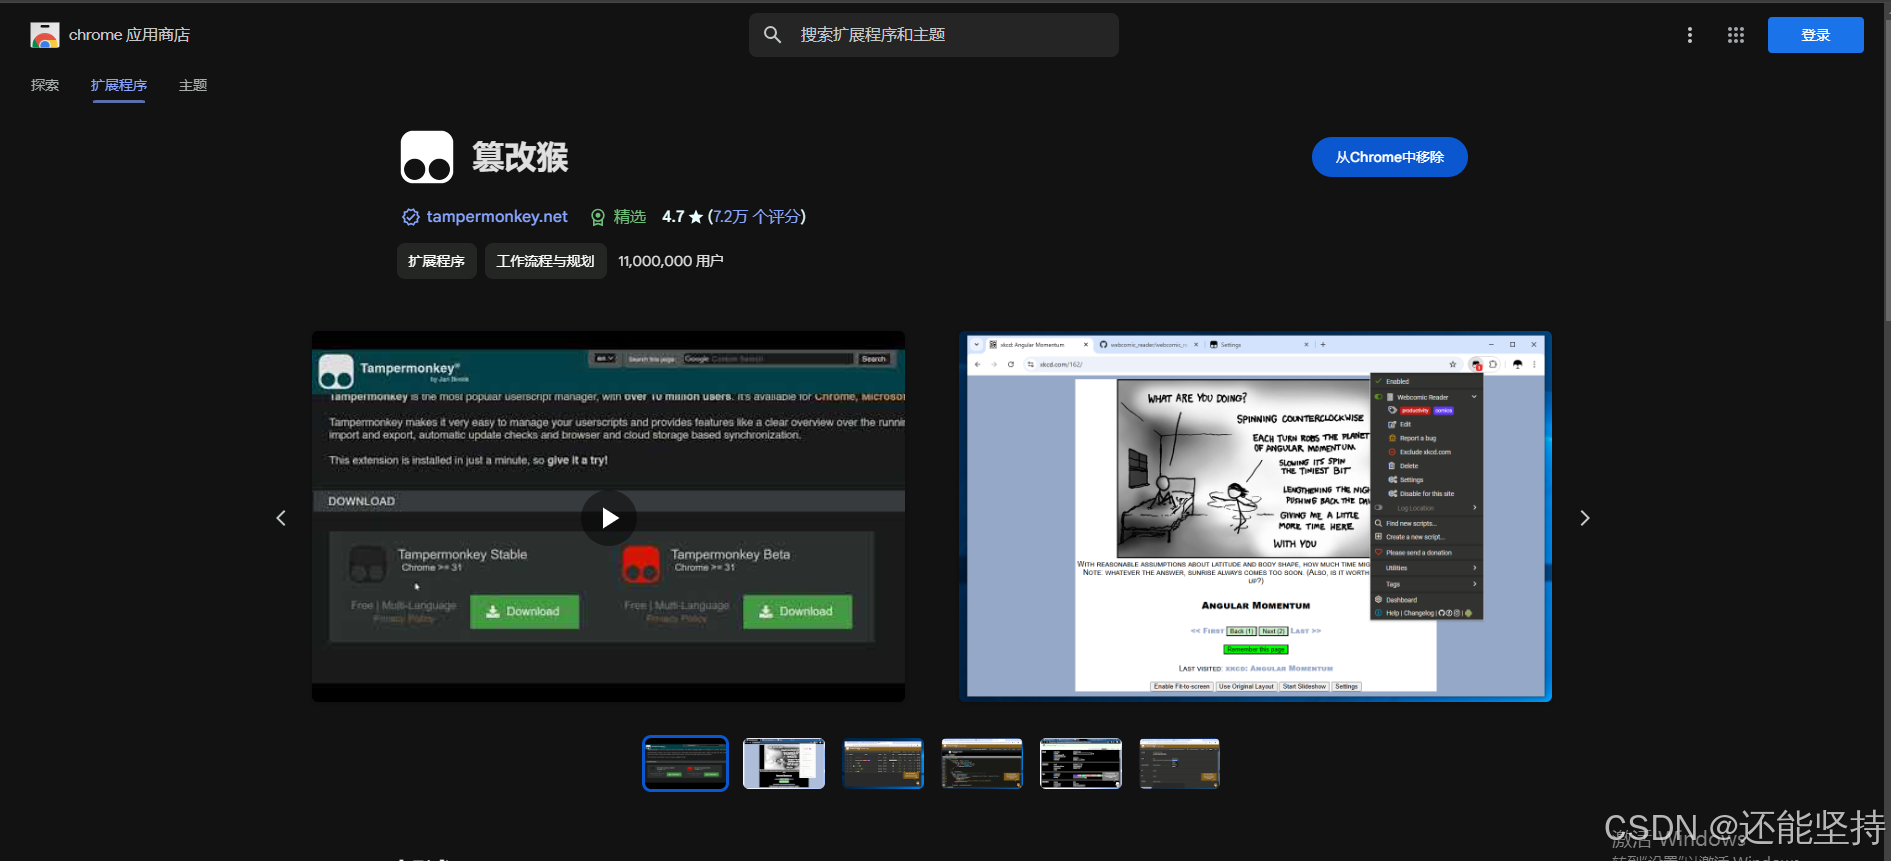Play the Tampermonkey preview video

(x=609, y=518)
